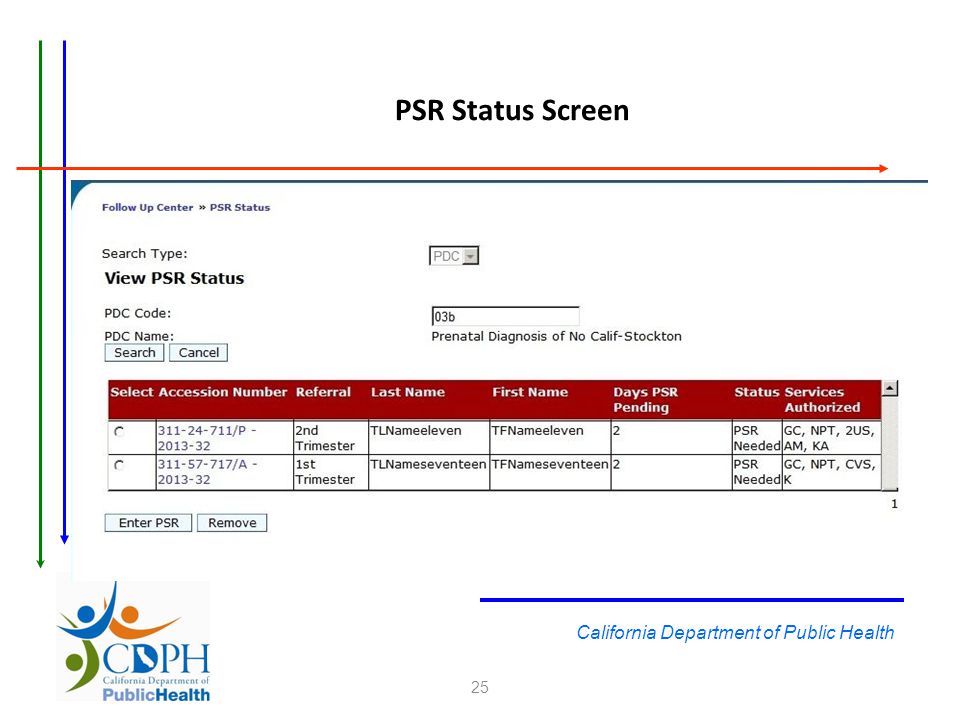Click the Accession Number column header

coord(223,392)
